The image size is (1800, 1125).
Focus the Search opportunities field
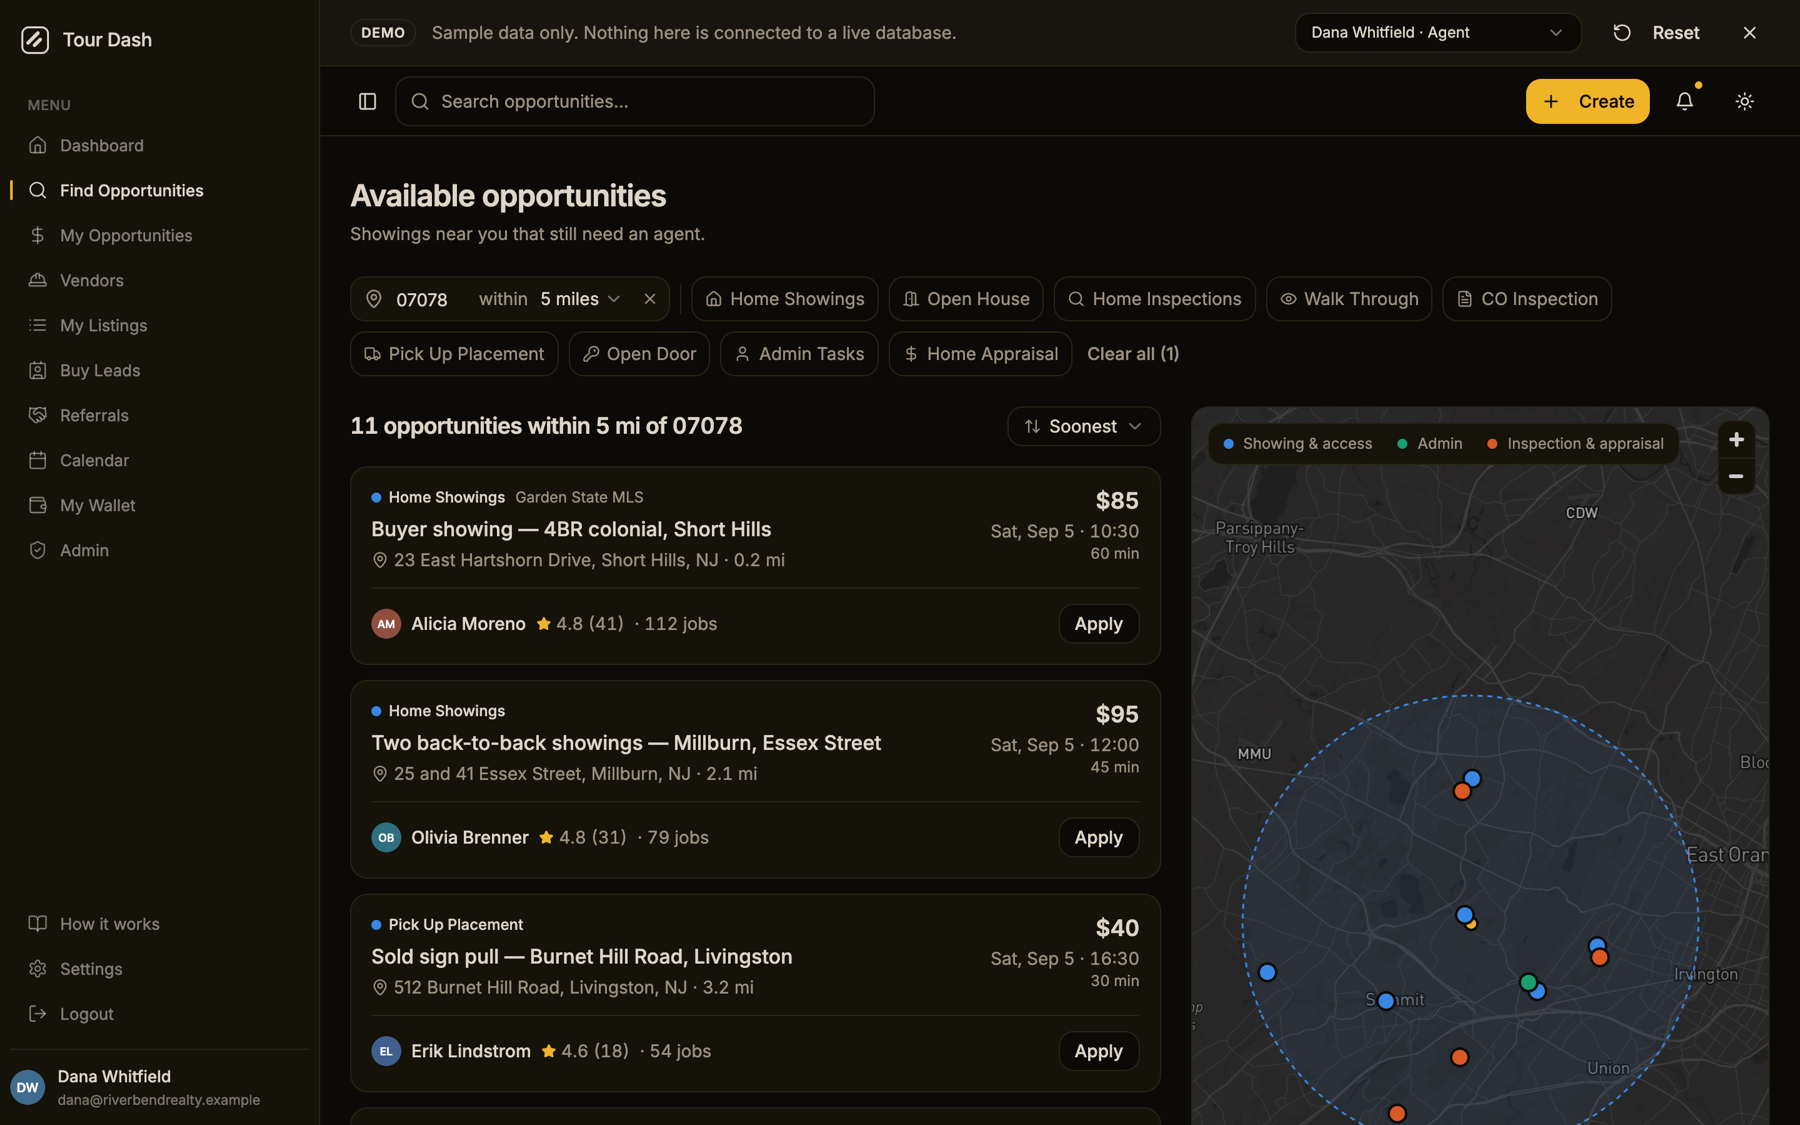[x=635, y=101]
